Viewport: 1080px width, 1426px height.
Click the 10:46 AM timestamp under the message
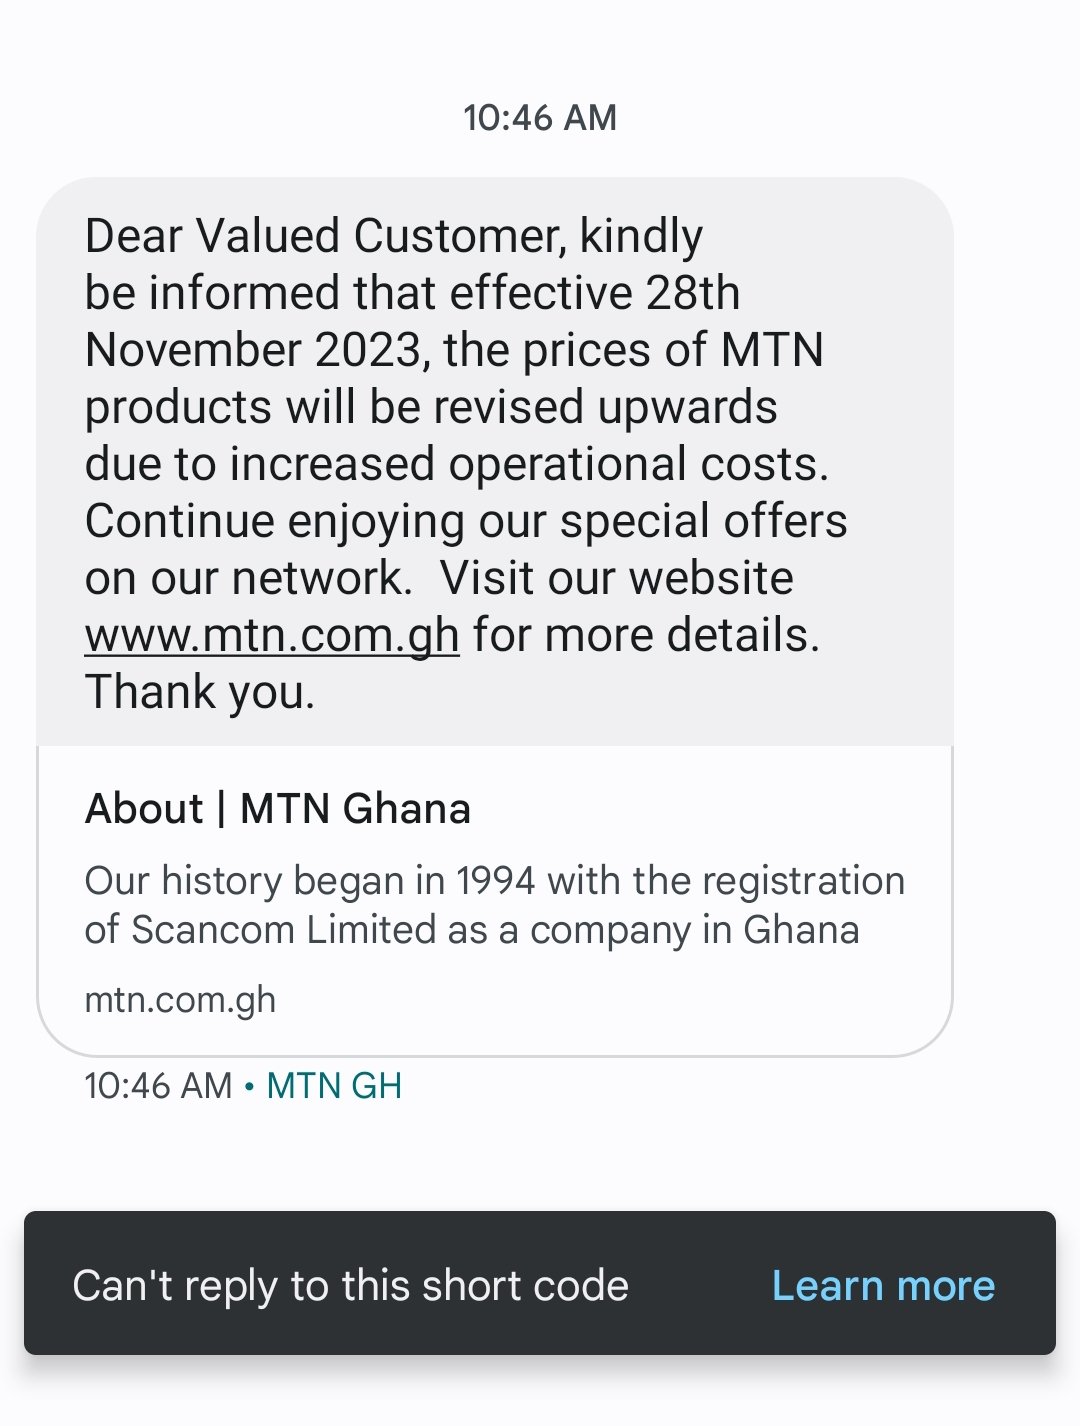[158, 1086]
